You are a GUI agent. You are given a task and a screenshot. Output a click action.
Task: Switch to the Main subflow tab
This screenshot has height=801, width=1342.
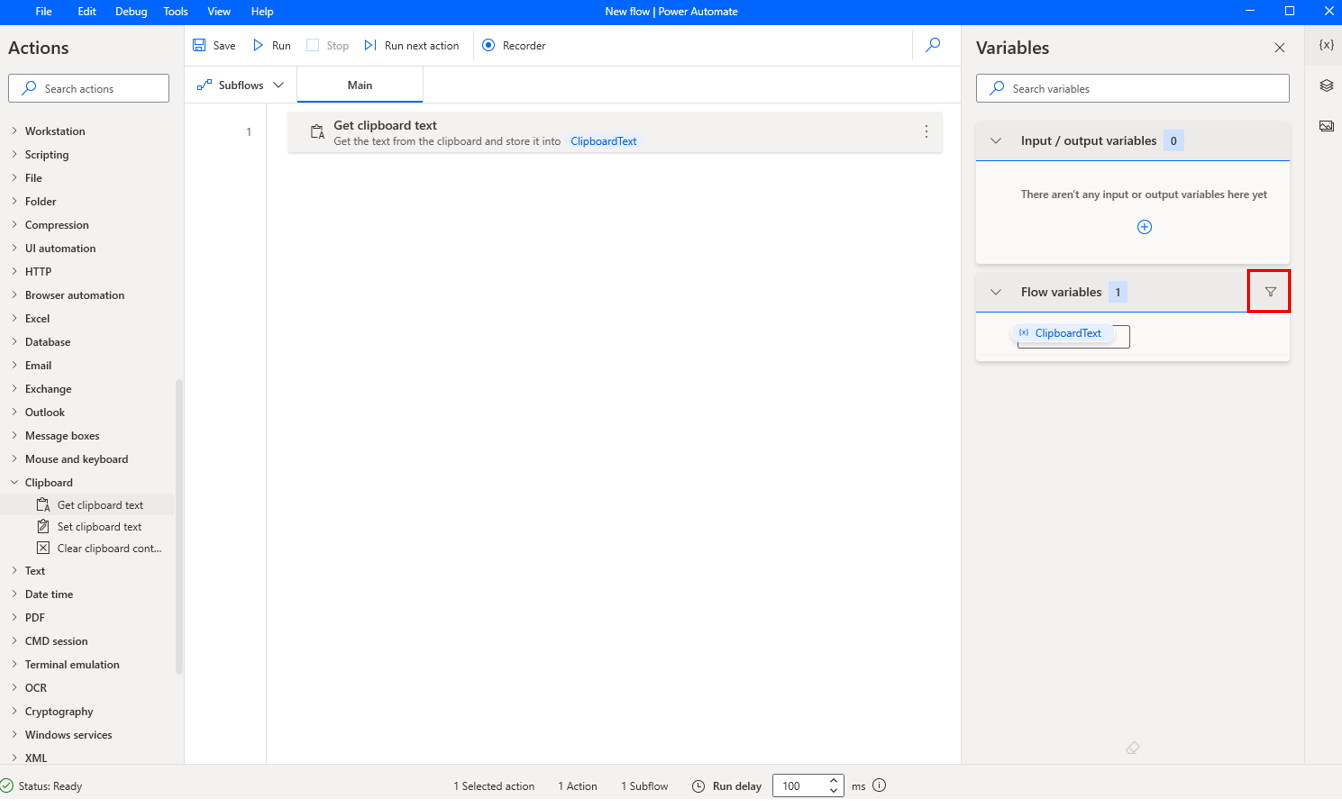click(359, 85)
